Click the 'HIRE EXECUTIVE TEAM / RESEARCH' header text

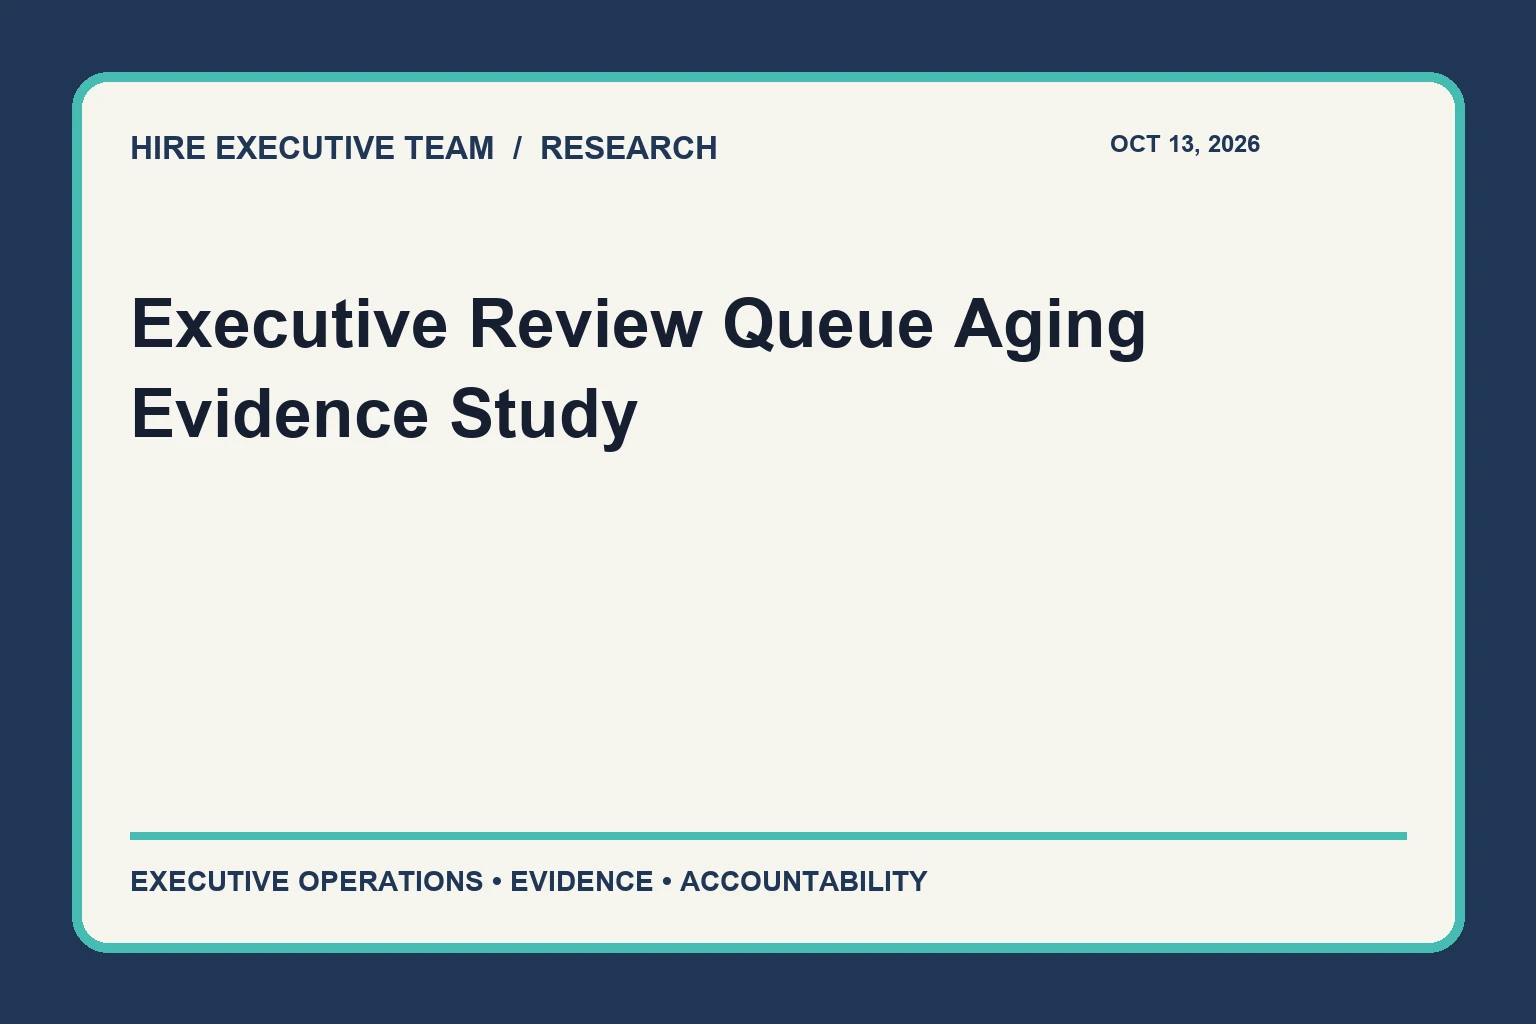424,148
